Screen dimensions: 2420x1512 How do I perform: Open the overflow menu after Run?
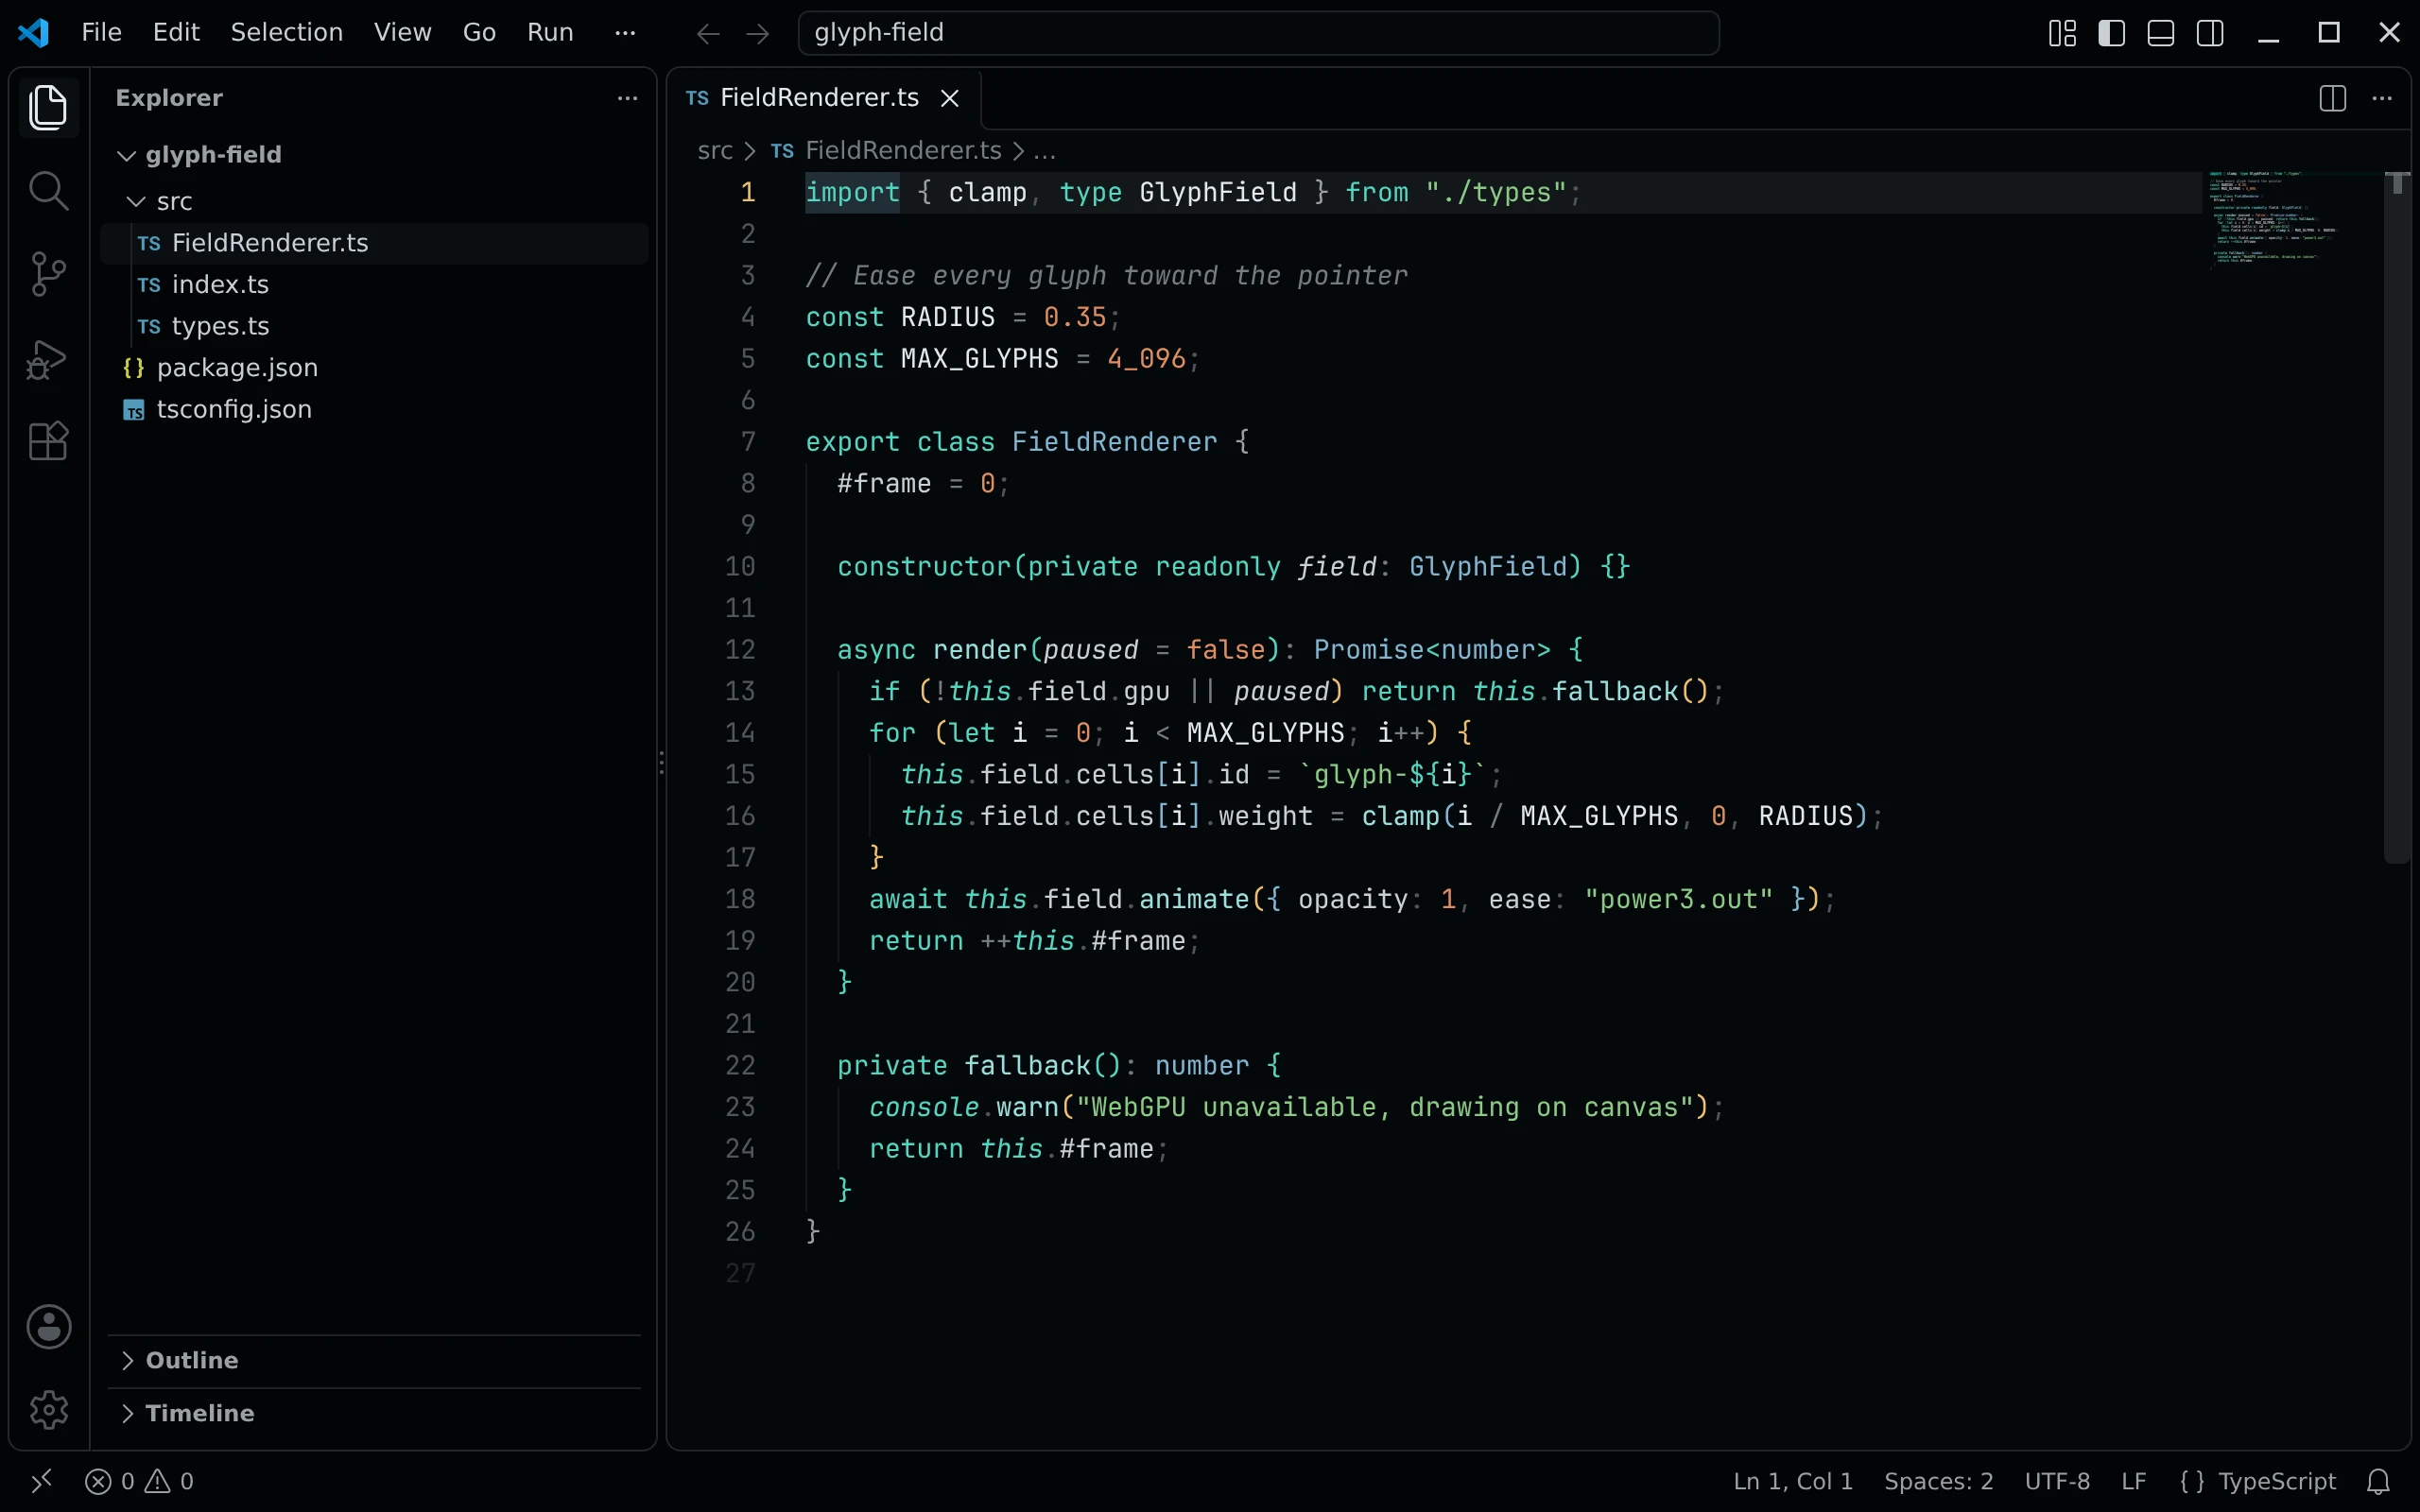point(625,32)
